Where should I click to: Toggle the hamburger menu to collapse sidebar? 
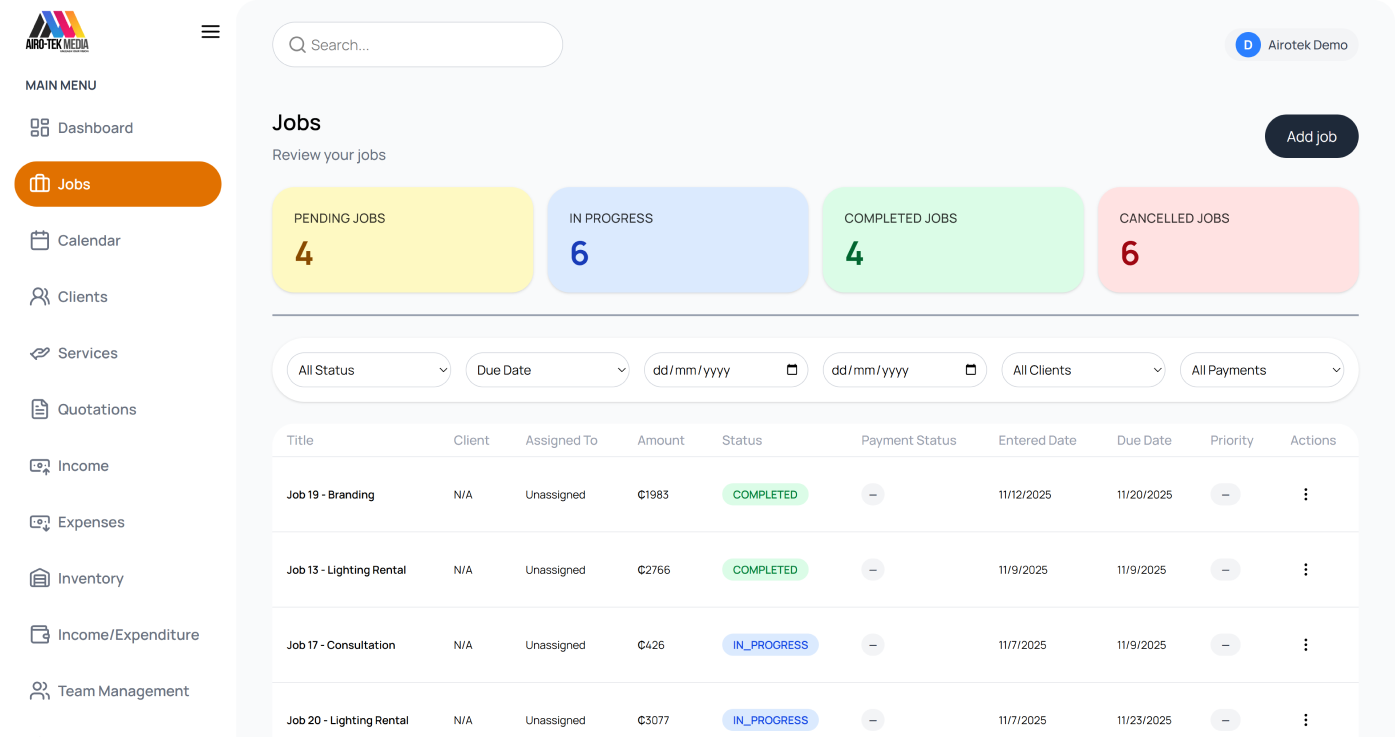click(210, 31)
